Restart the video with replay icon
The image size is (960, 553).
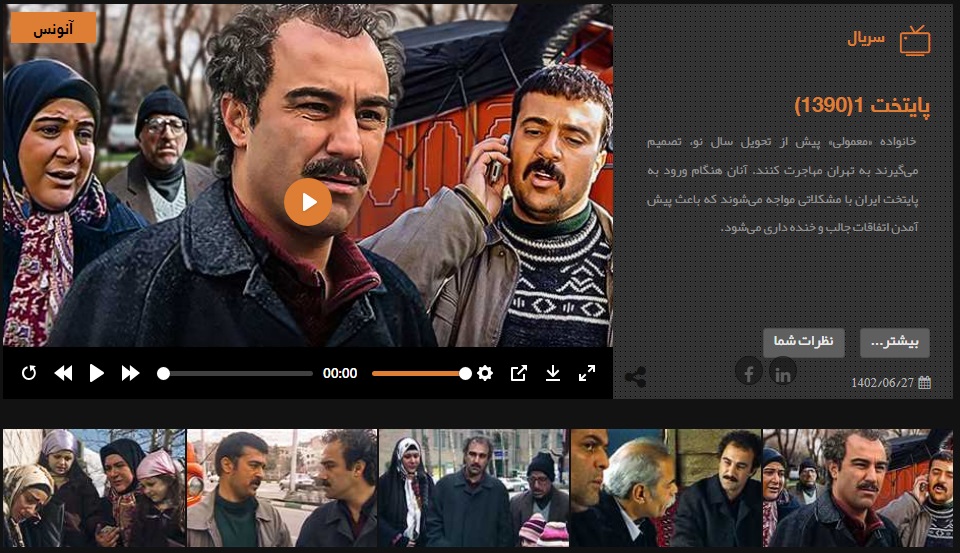(x=29, y=373)
